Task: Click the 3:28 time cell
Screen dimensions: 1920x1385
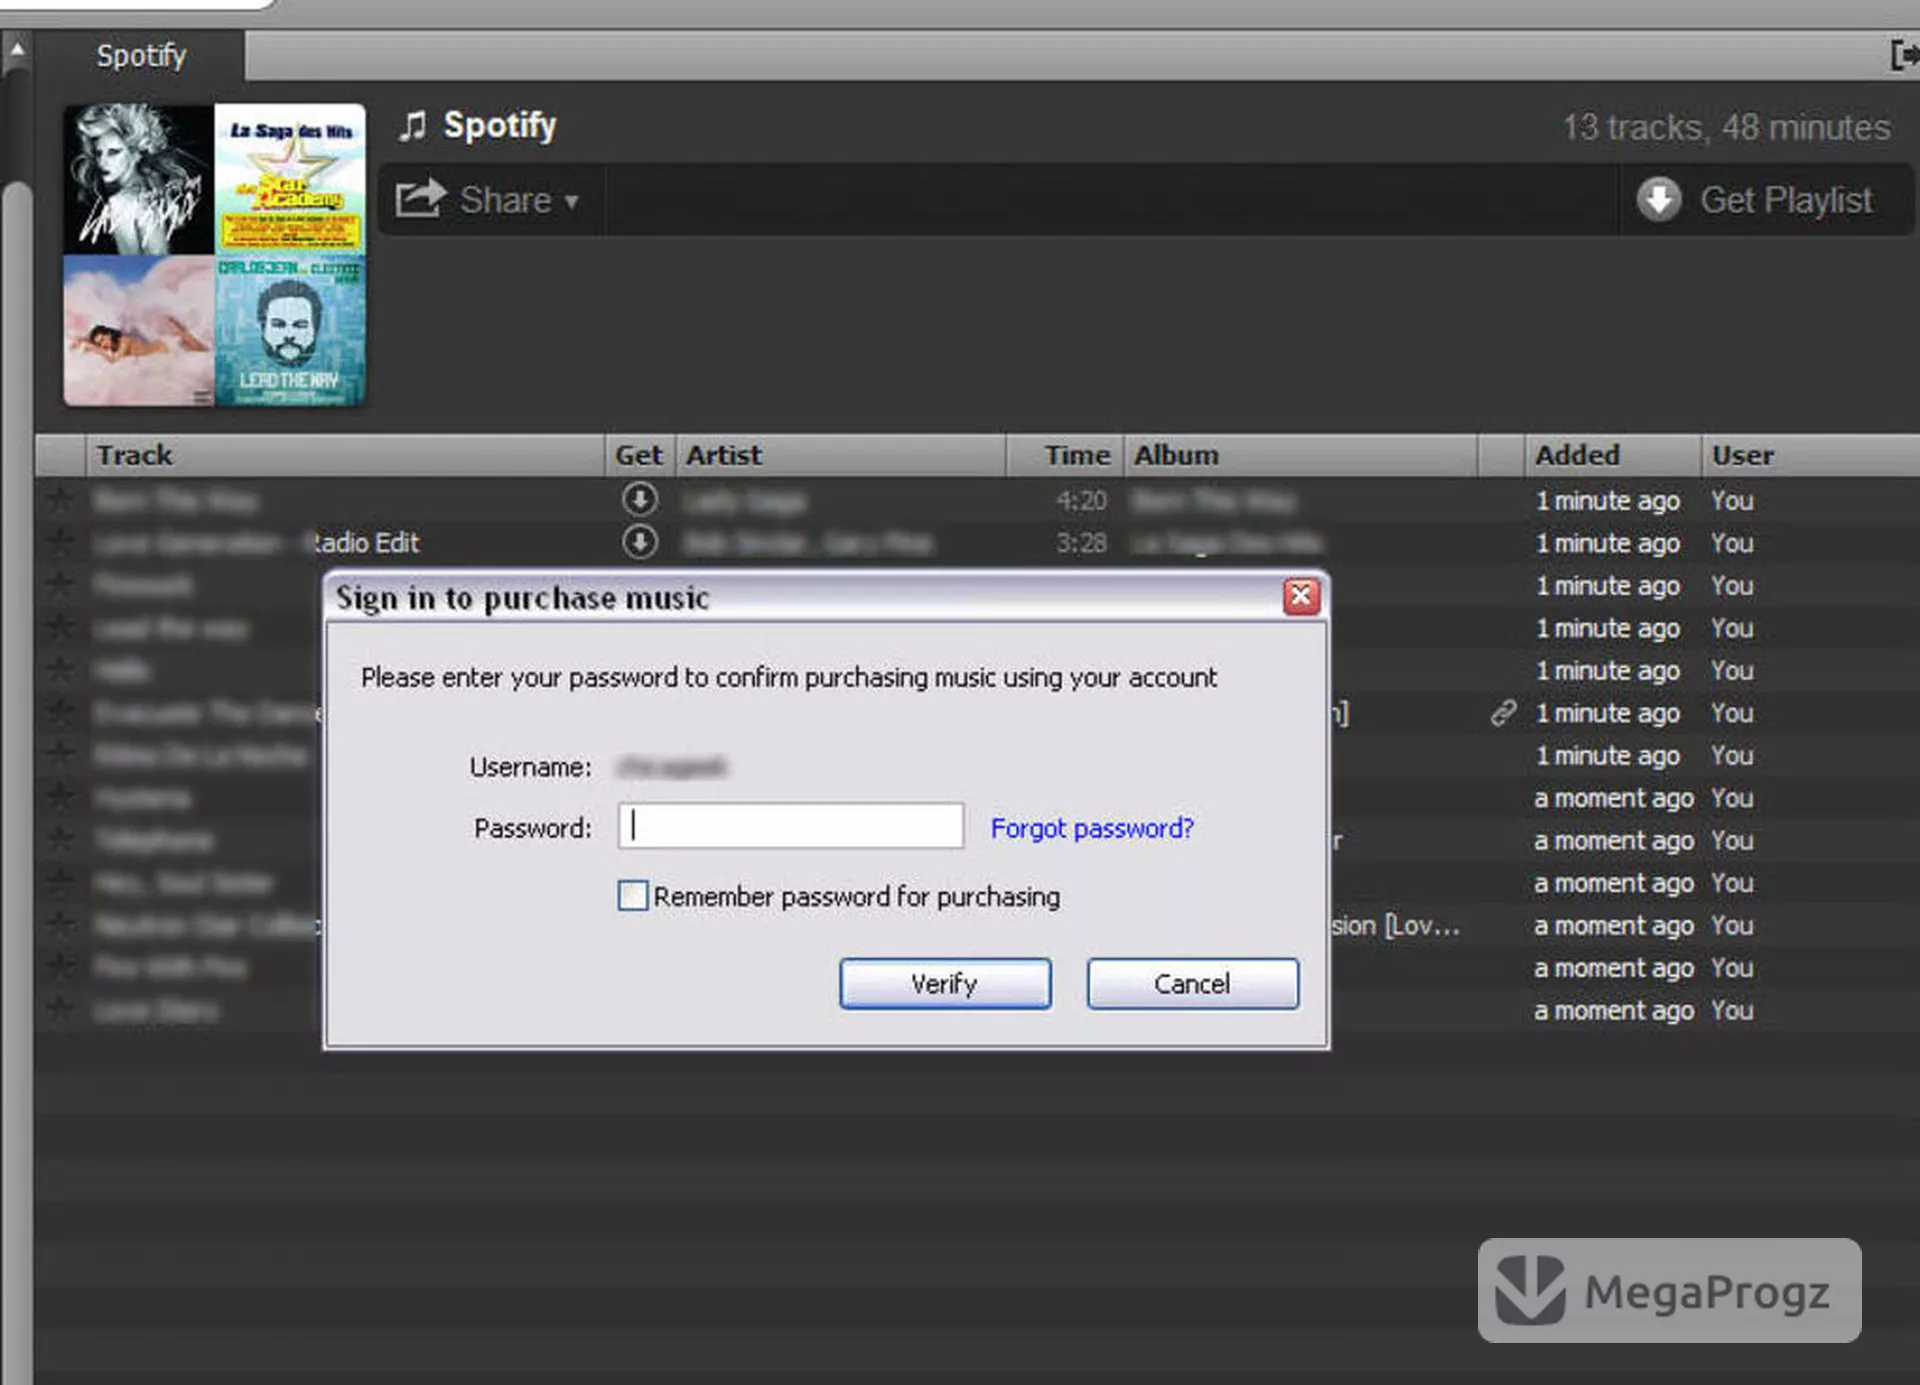Action: 1081,543
